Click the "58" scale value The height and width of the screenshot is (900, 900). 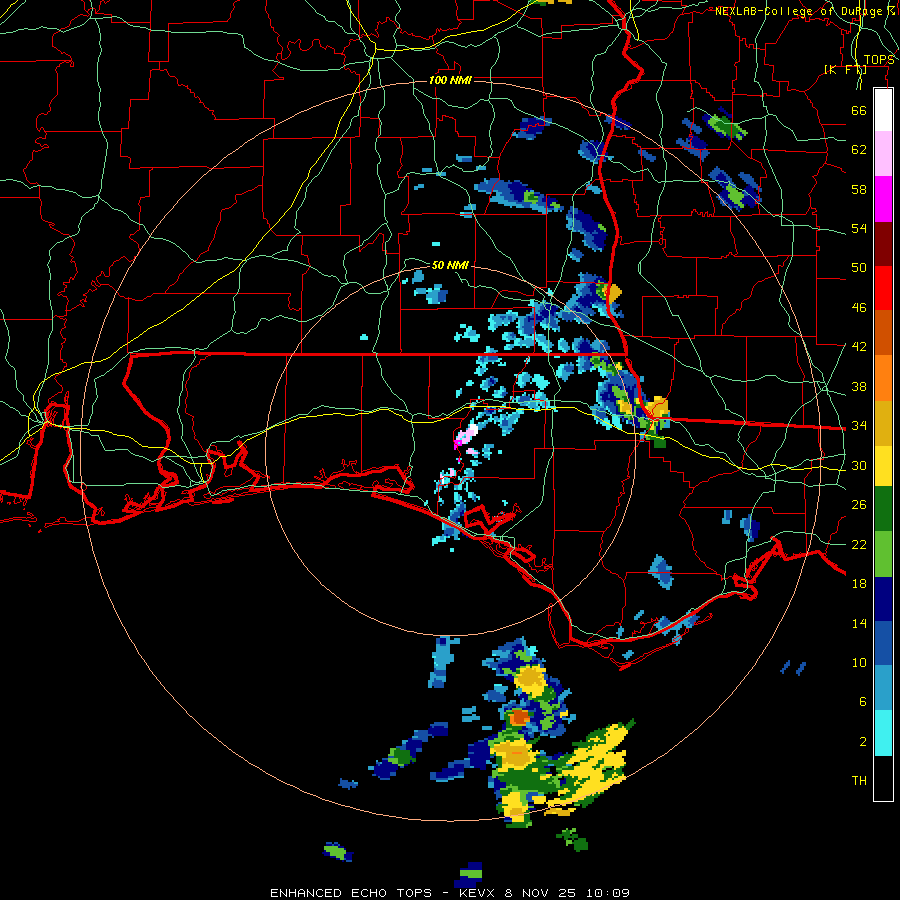[859, 189]
